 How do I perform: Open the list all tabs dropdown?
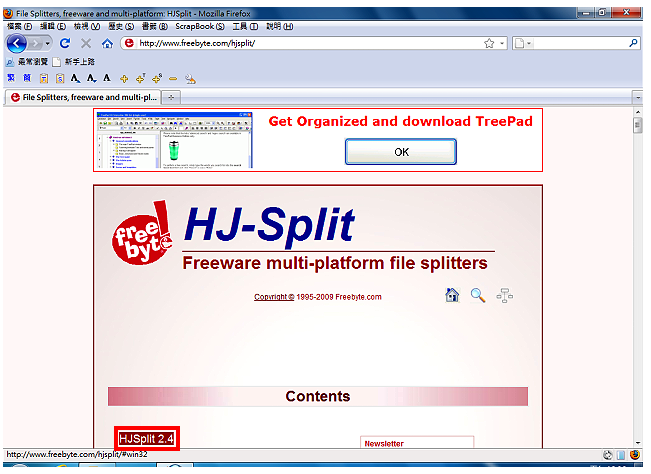point(638,98)
